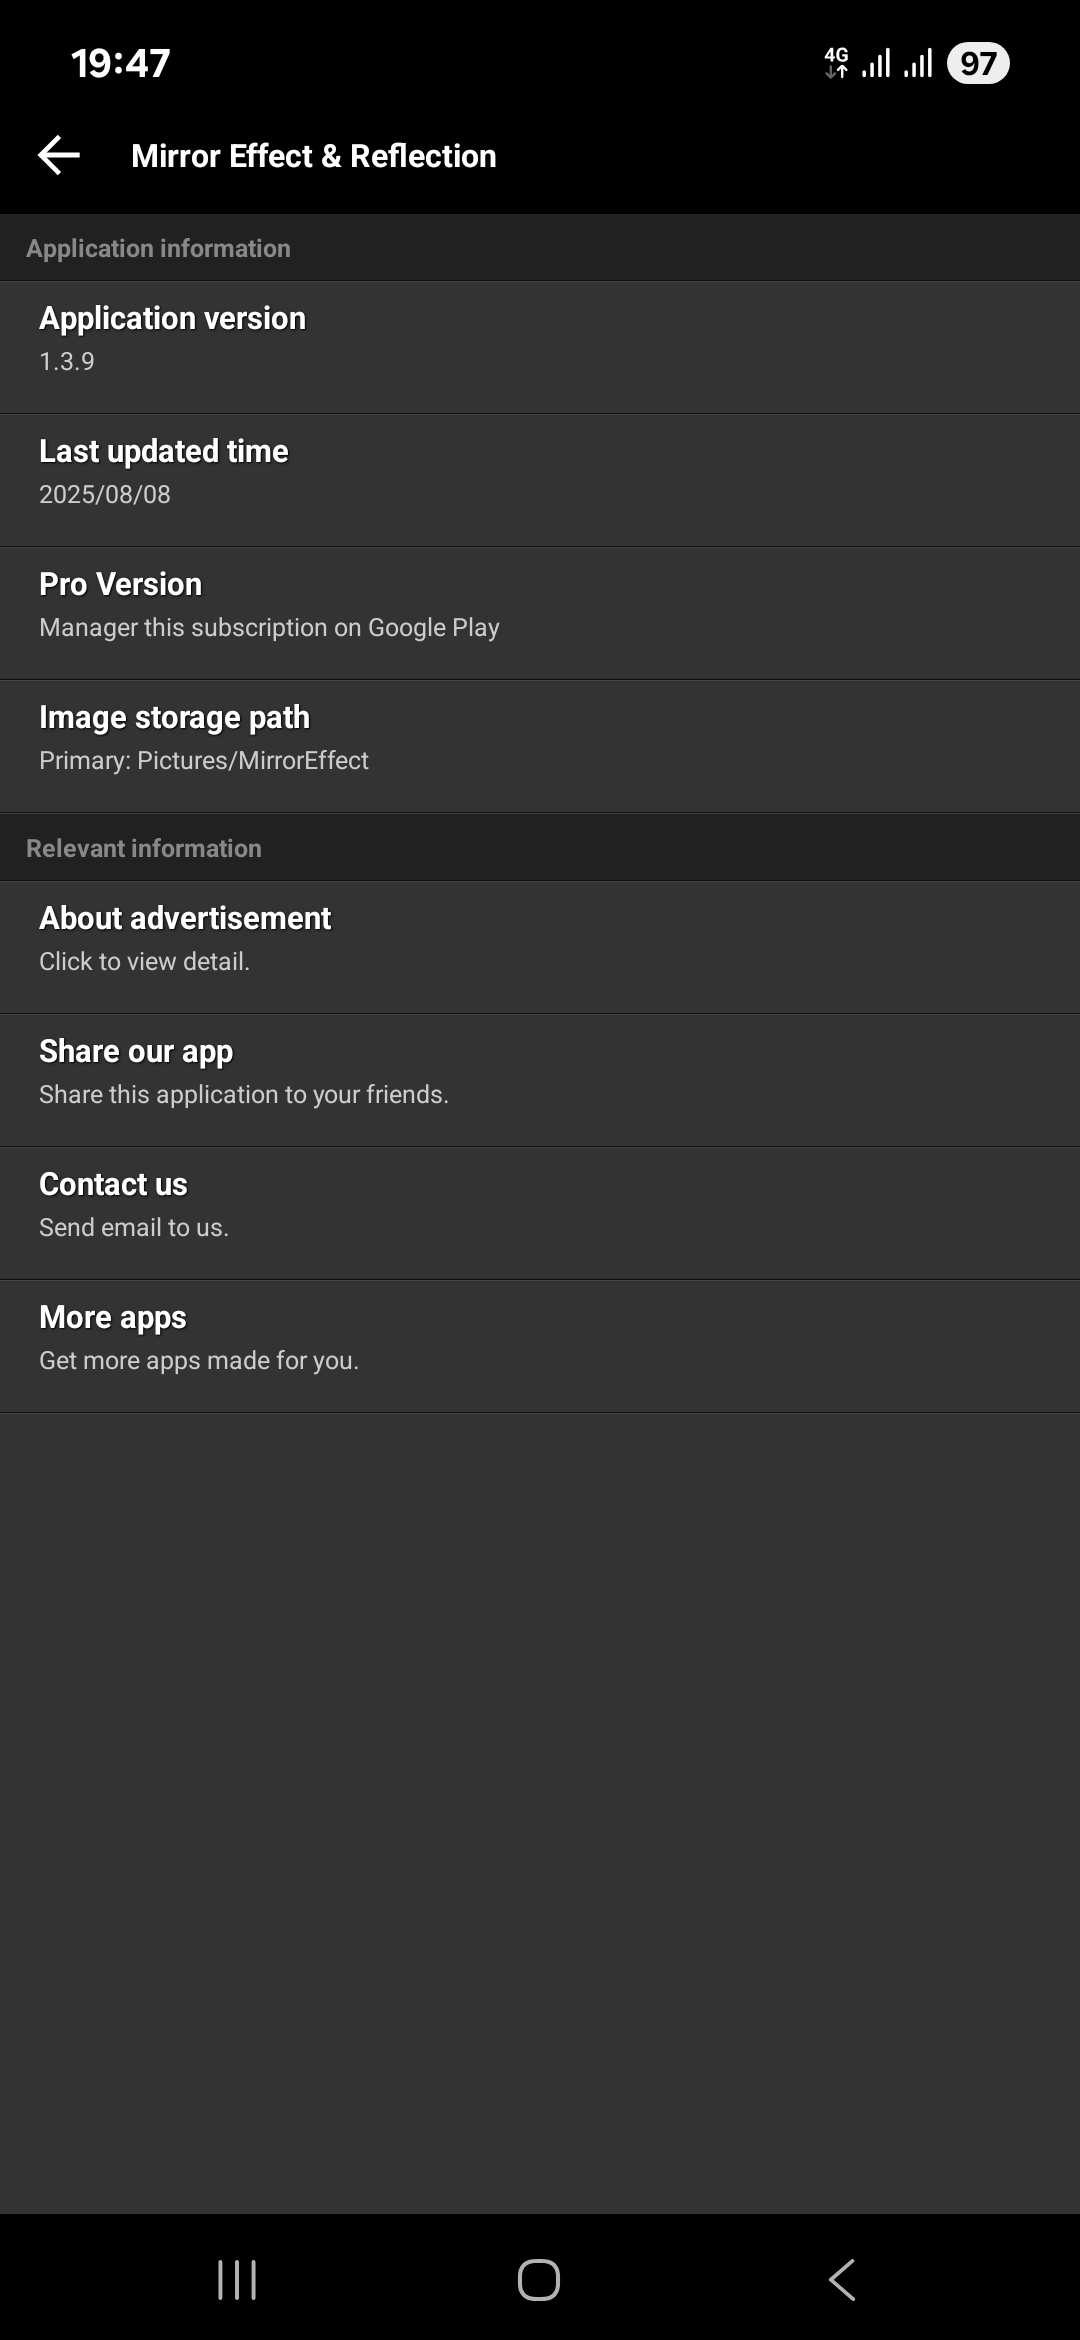
Task: Open Application version entry
Action: [x=540, y=347]
